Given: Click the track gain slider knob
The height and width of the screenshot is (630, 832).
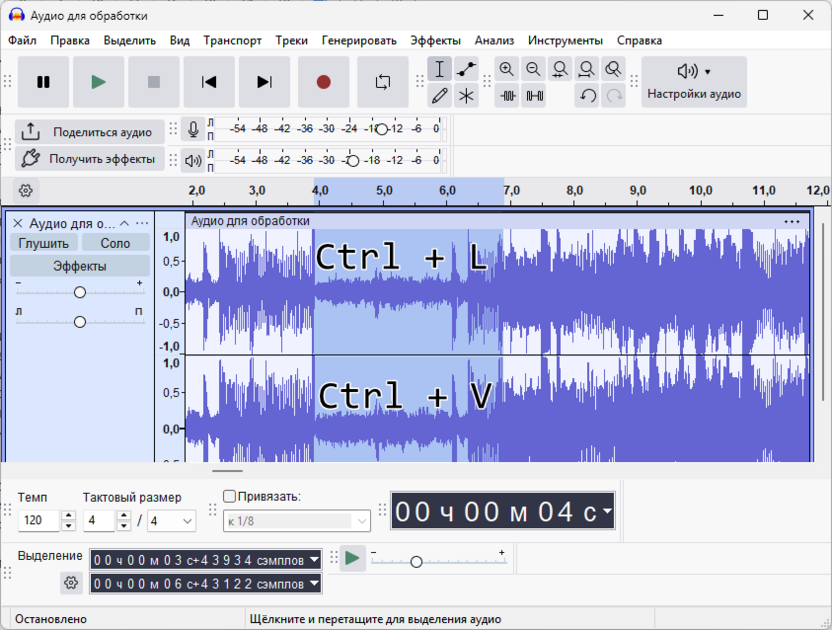Looking at the screenshot, I should (x=80, y=292).
